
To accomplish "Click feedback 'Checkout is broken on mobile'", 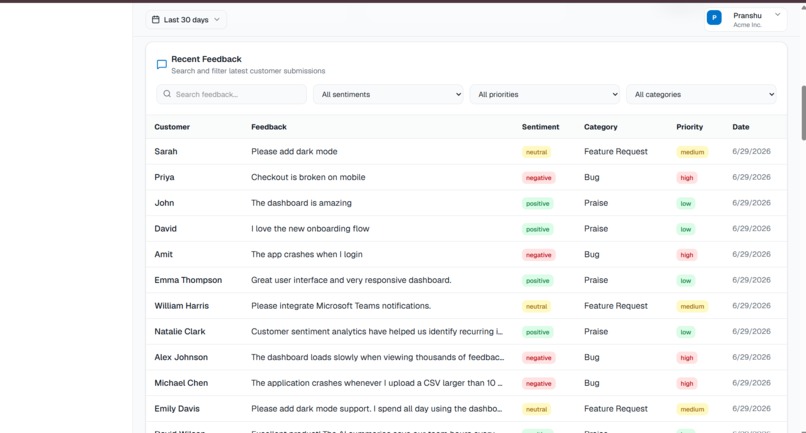I will 308,177.
